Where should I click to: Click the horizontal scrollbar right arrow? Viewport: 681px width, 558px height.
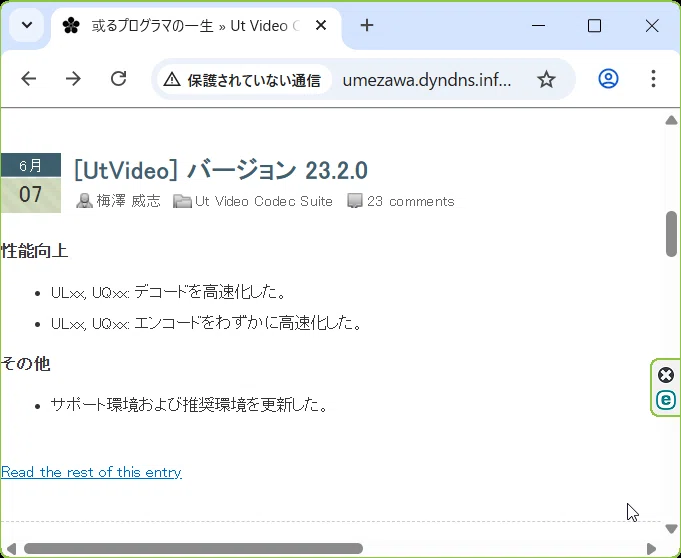651,548
